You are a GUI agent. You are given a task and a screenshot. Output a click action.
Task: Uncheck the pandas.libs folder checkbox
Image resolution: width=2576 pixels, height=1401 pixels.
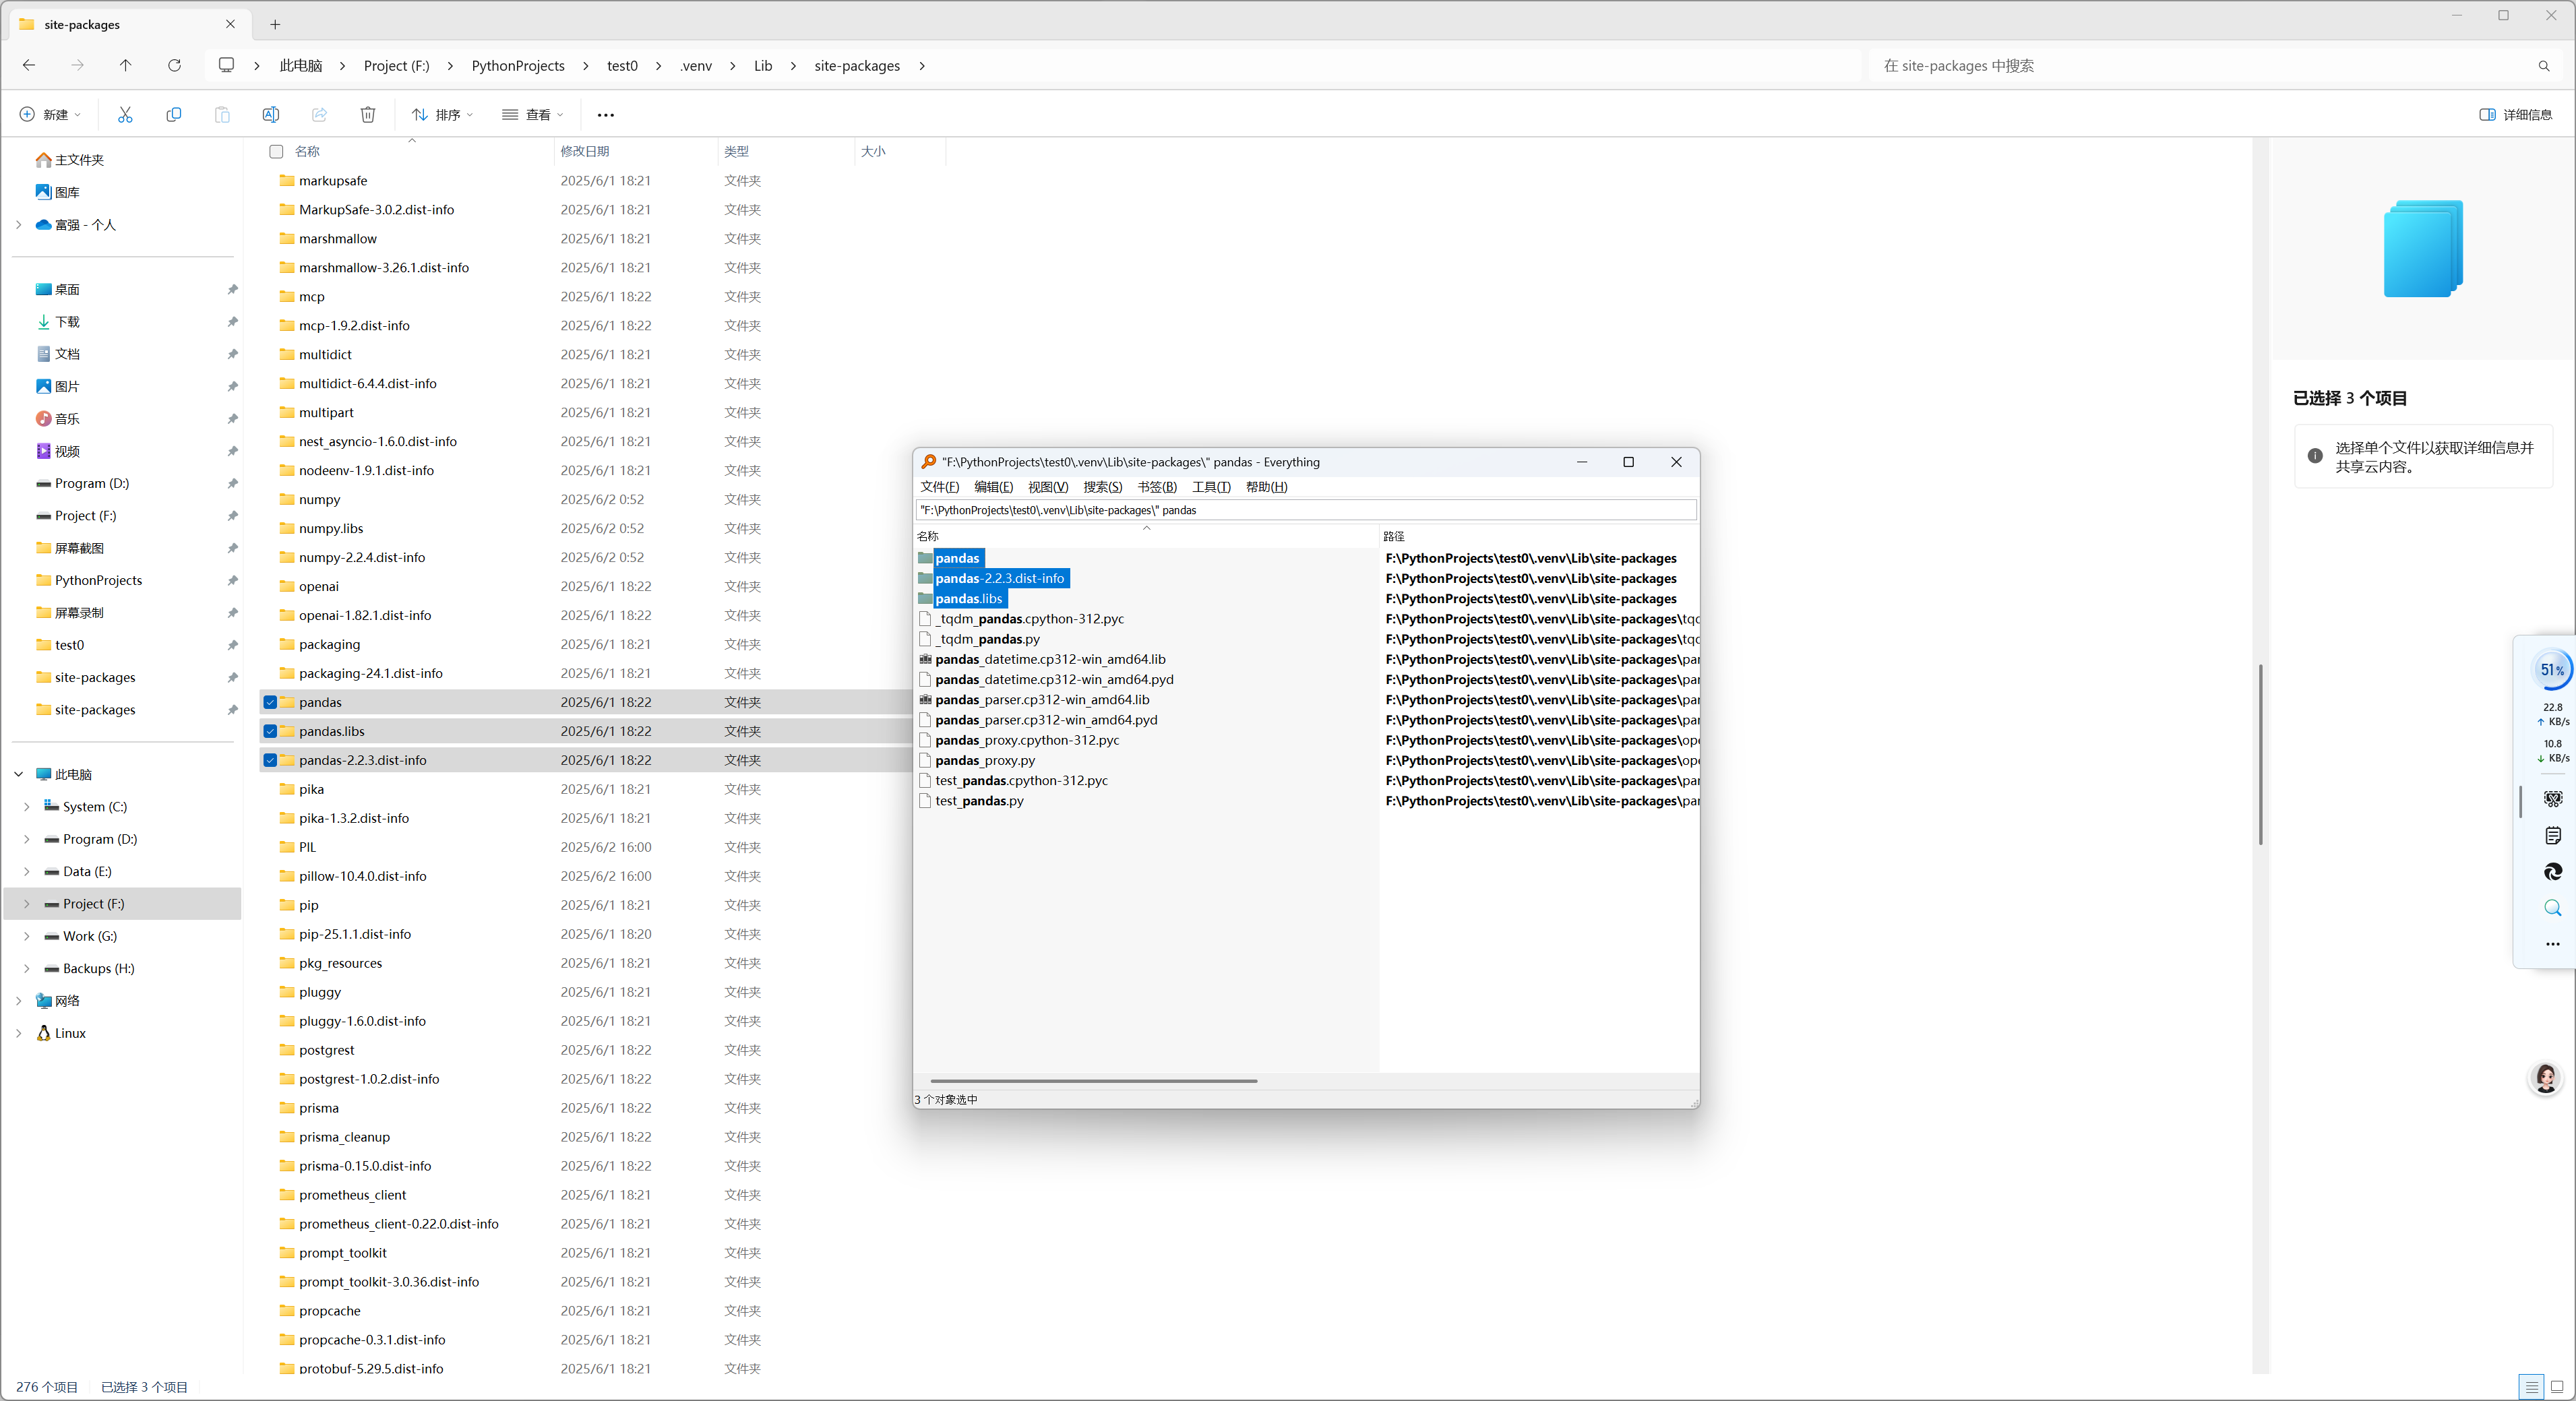pos(270,731)
